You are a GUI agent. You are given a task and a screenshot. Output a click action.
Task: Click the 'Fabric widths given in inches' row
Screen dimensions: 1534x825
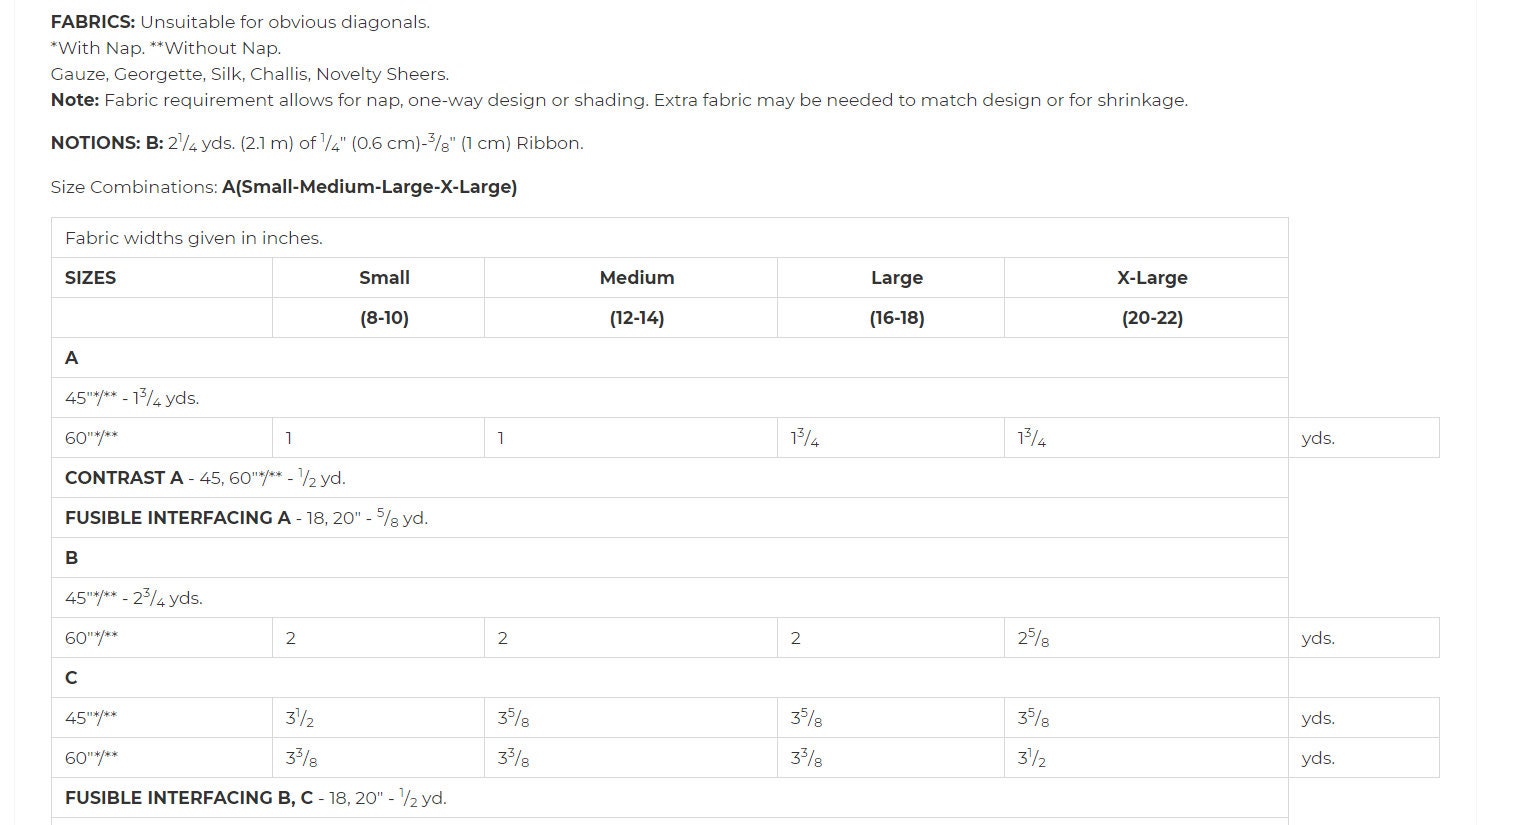[670, 238]
